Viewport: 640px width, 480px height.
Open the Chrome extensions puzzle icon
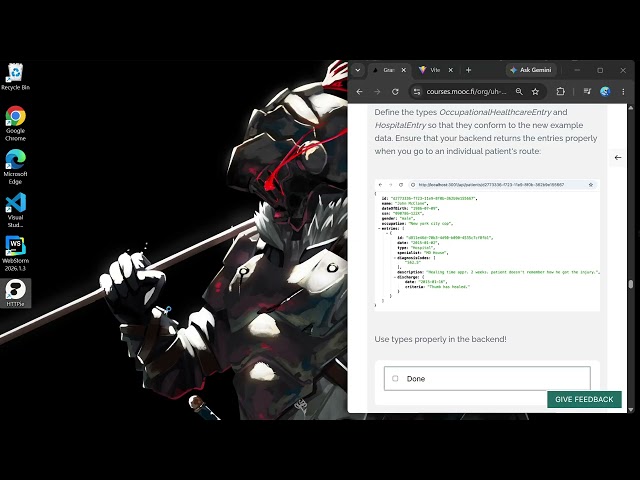click(x=561, y=92)
